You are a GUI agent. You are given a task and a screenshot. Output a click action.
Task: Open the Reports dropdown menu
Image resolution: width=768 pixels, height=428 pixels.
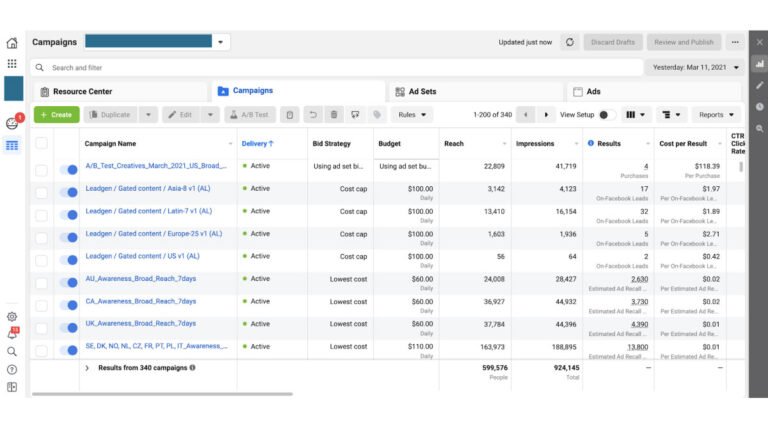coord(715,115)
